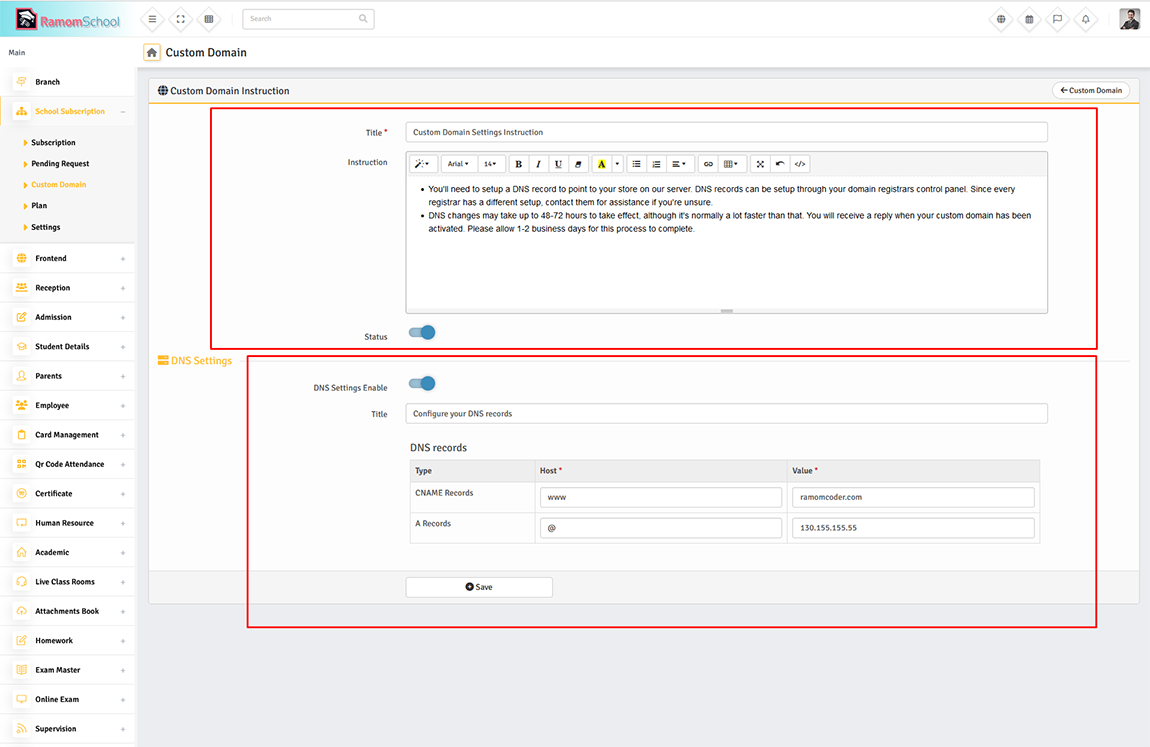This screenshot has width=1150, height=747.
Task: Insert an unordered bullet list
Action: pyautogui.click(x=636, y=164)
